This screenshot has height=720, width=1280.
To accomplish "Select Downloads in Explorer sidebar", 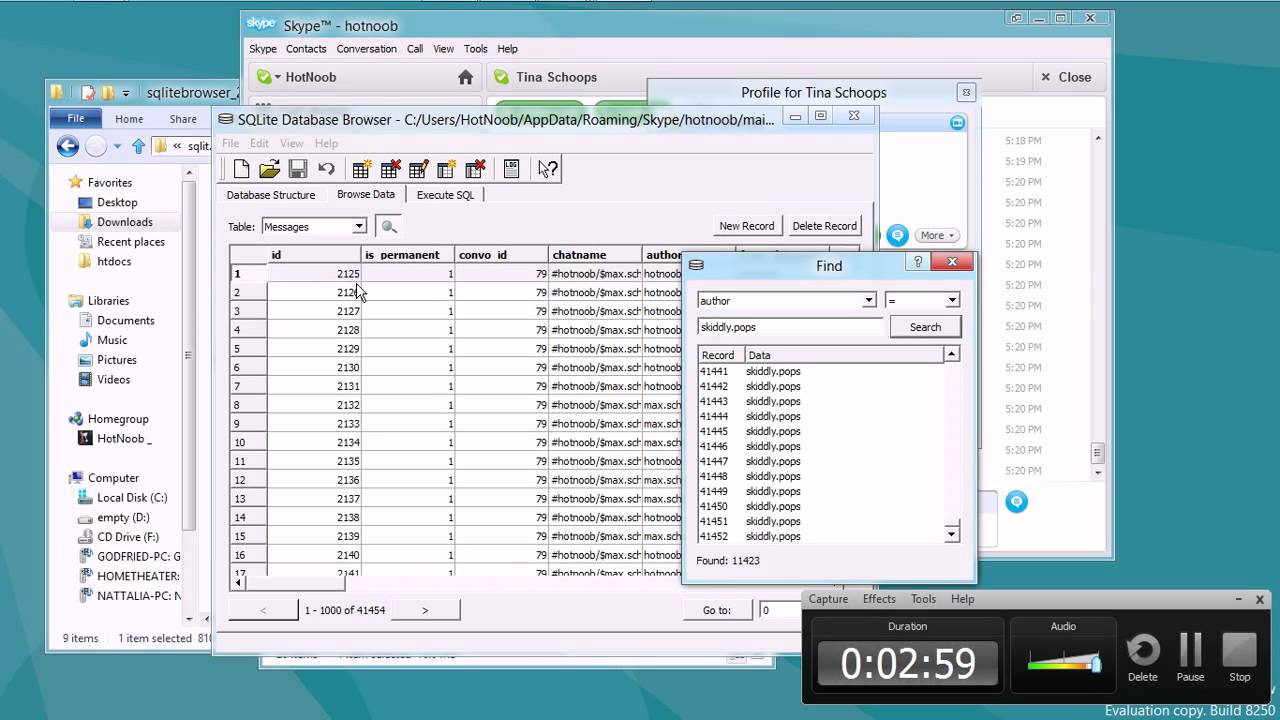I will click(x=124, y=222).
